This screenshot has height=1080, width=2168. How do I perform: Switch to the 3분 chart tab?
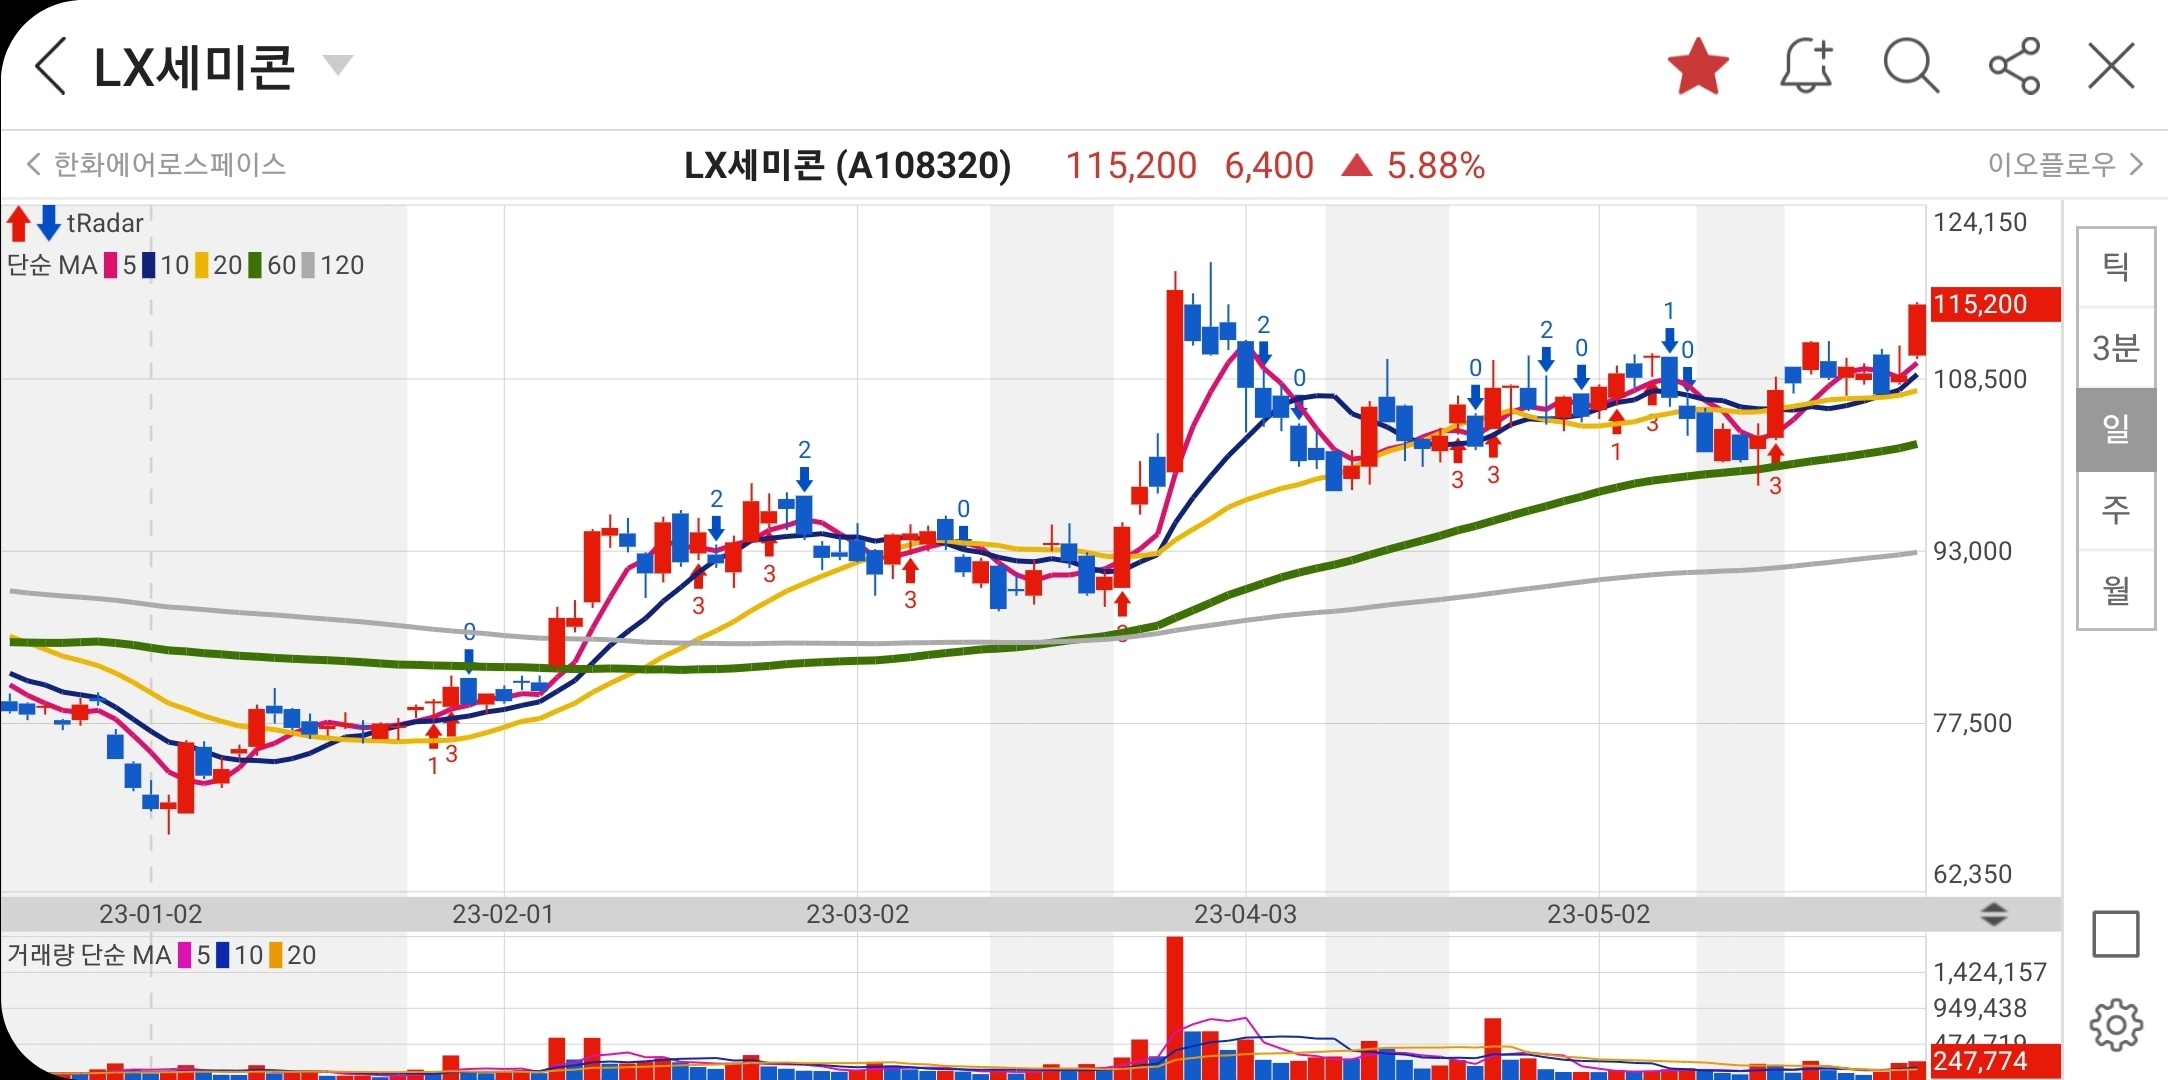tap(2116, 348)
